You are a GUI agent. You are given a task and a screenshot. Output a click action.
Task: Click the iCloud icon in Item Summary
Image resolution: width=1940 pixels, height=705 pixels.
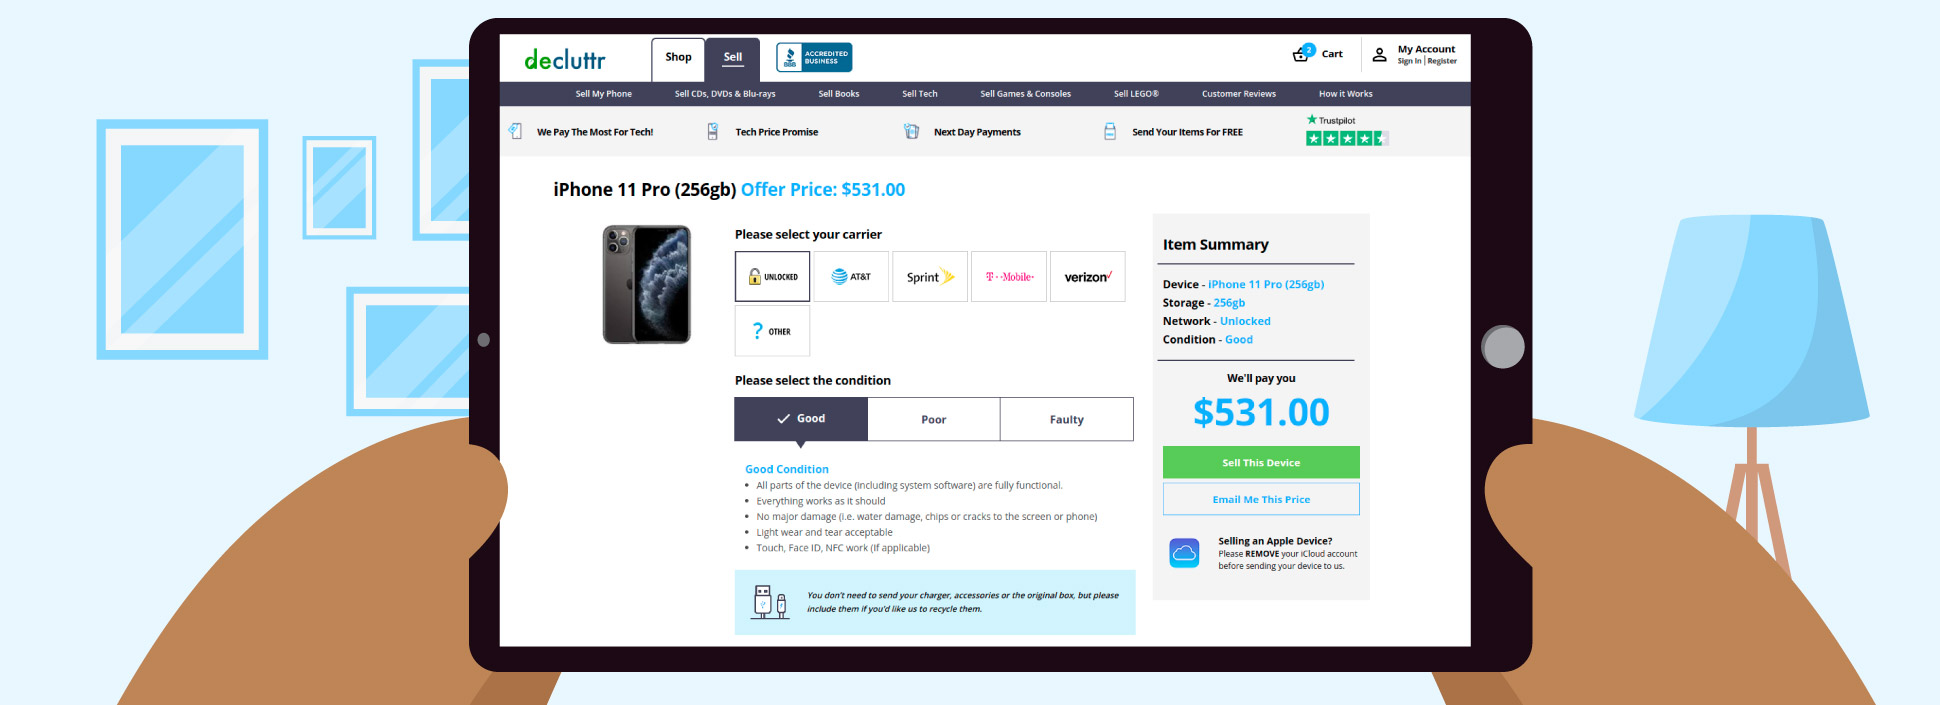[1184, 553]
